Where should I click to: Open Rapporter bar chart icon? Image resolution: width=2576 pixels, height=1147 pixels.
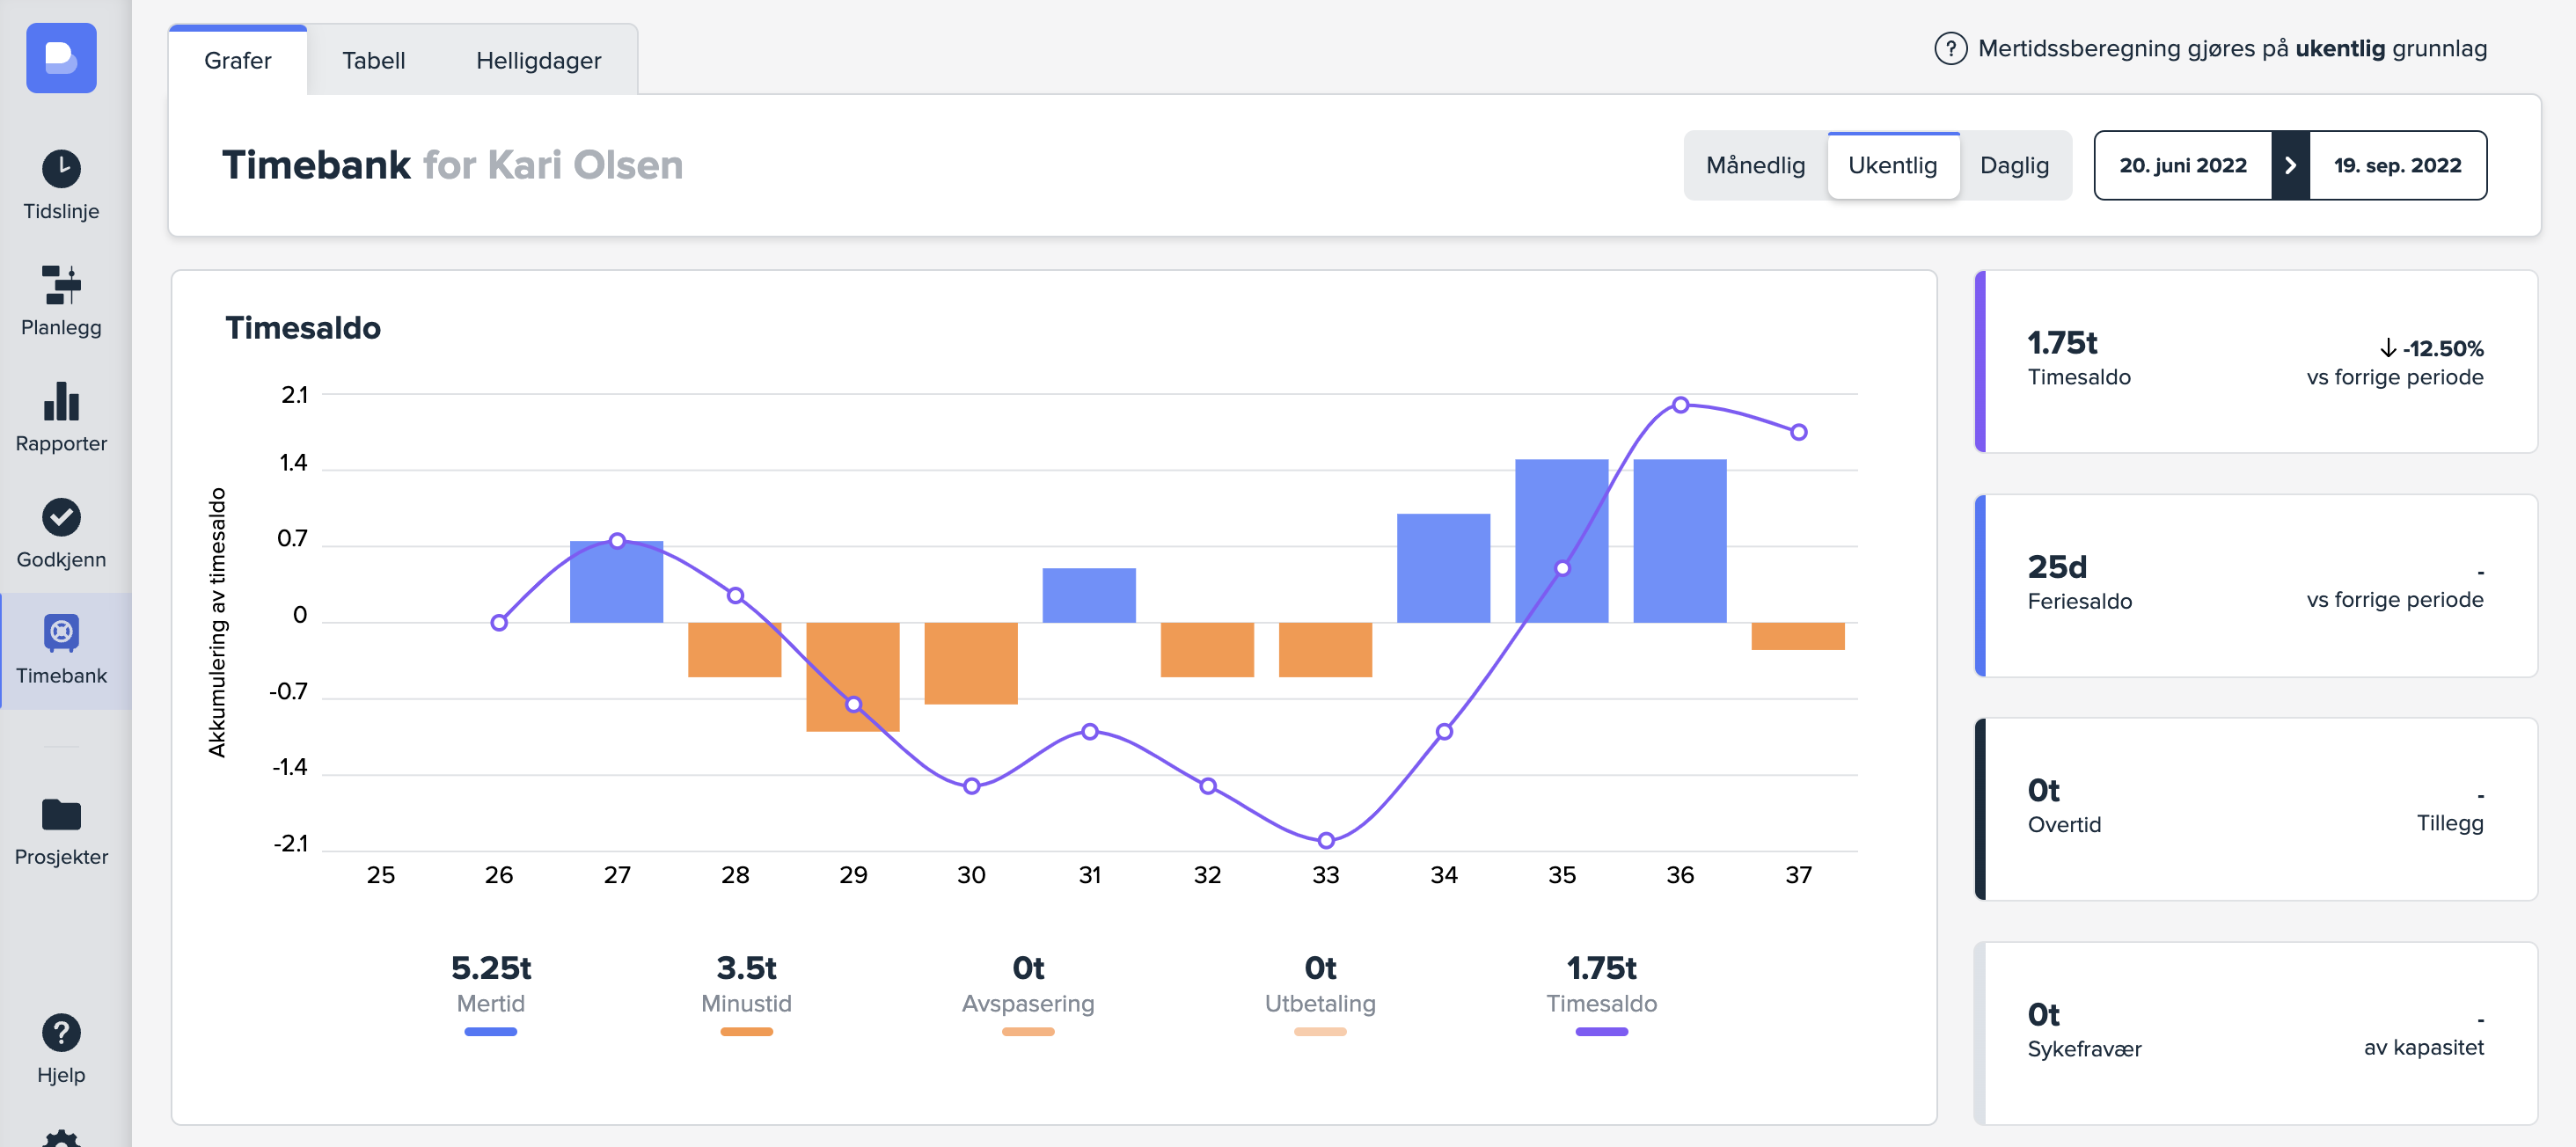coord(61,401)
